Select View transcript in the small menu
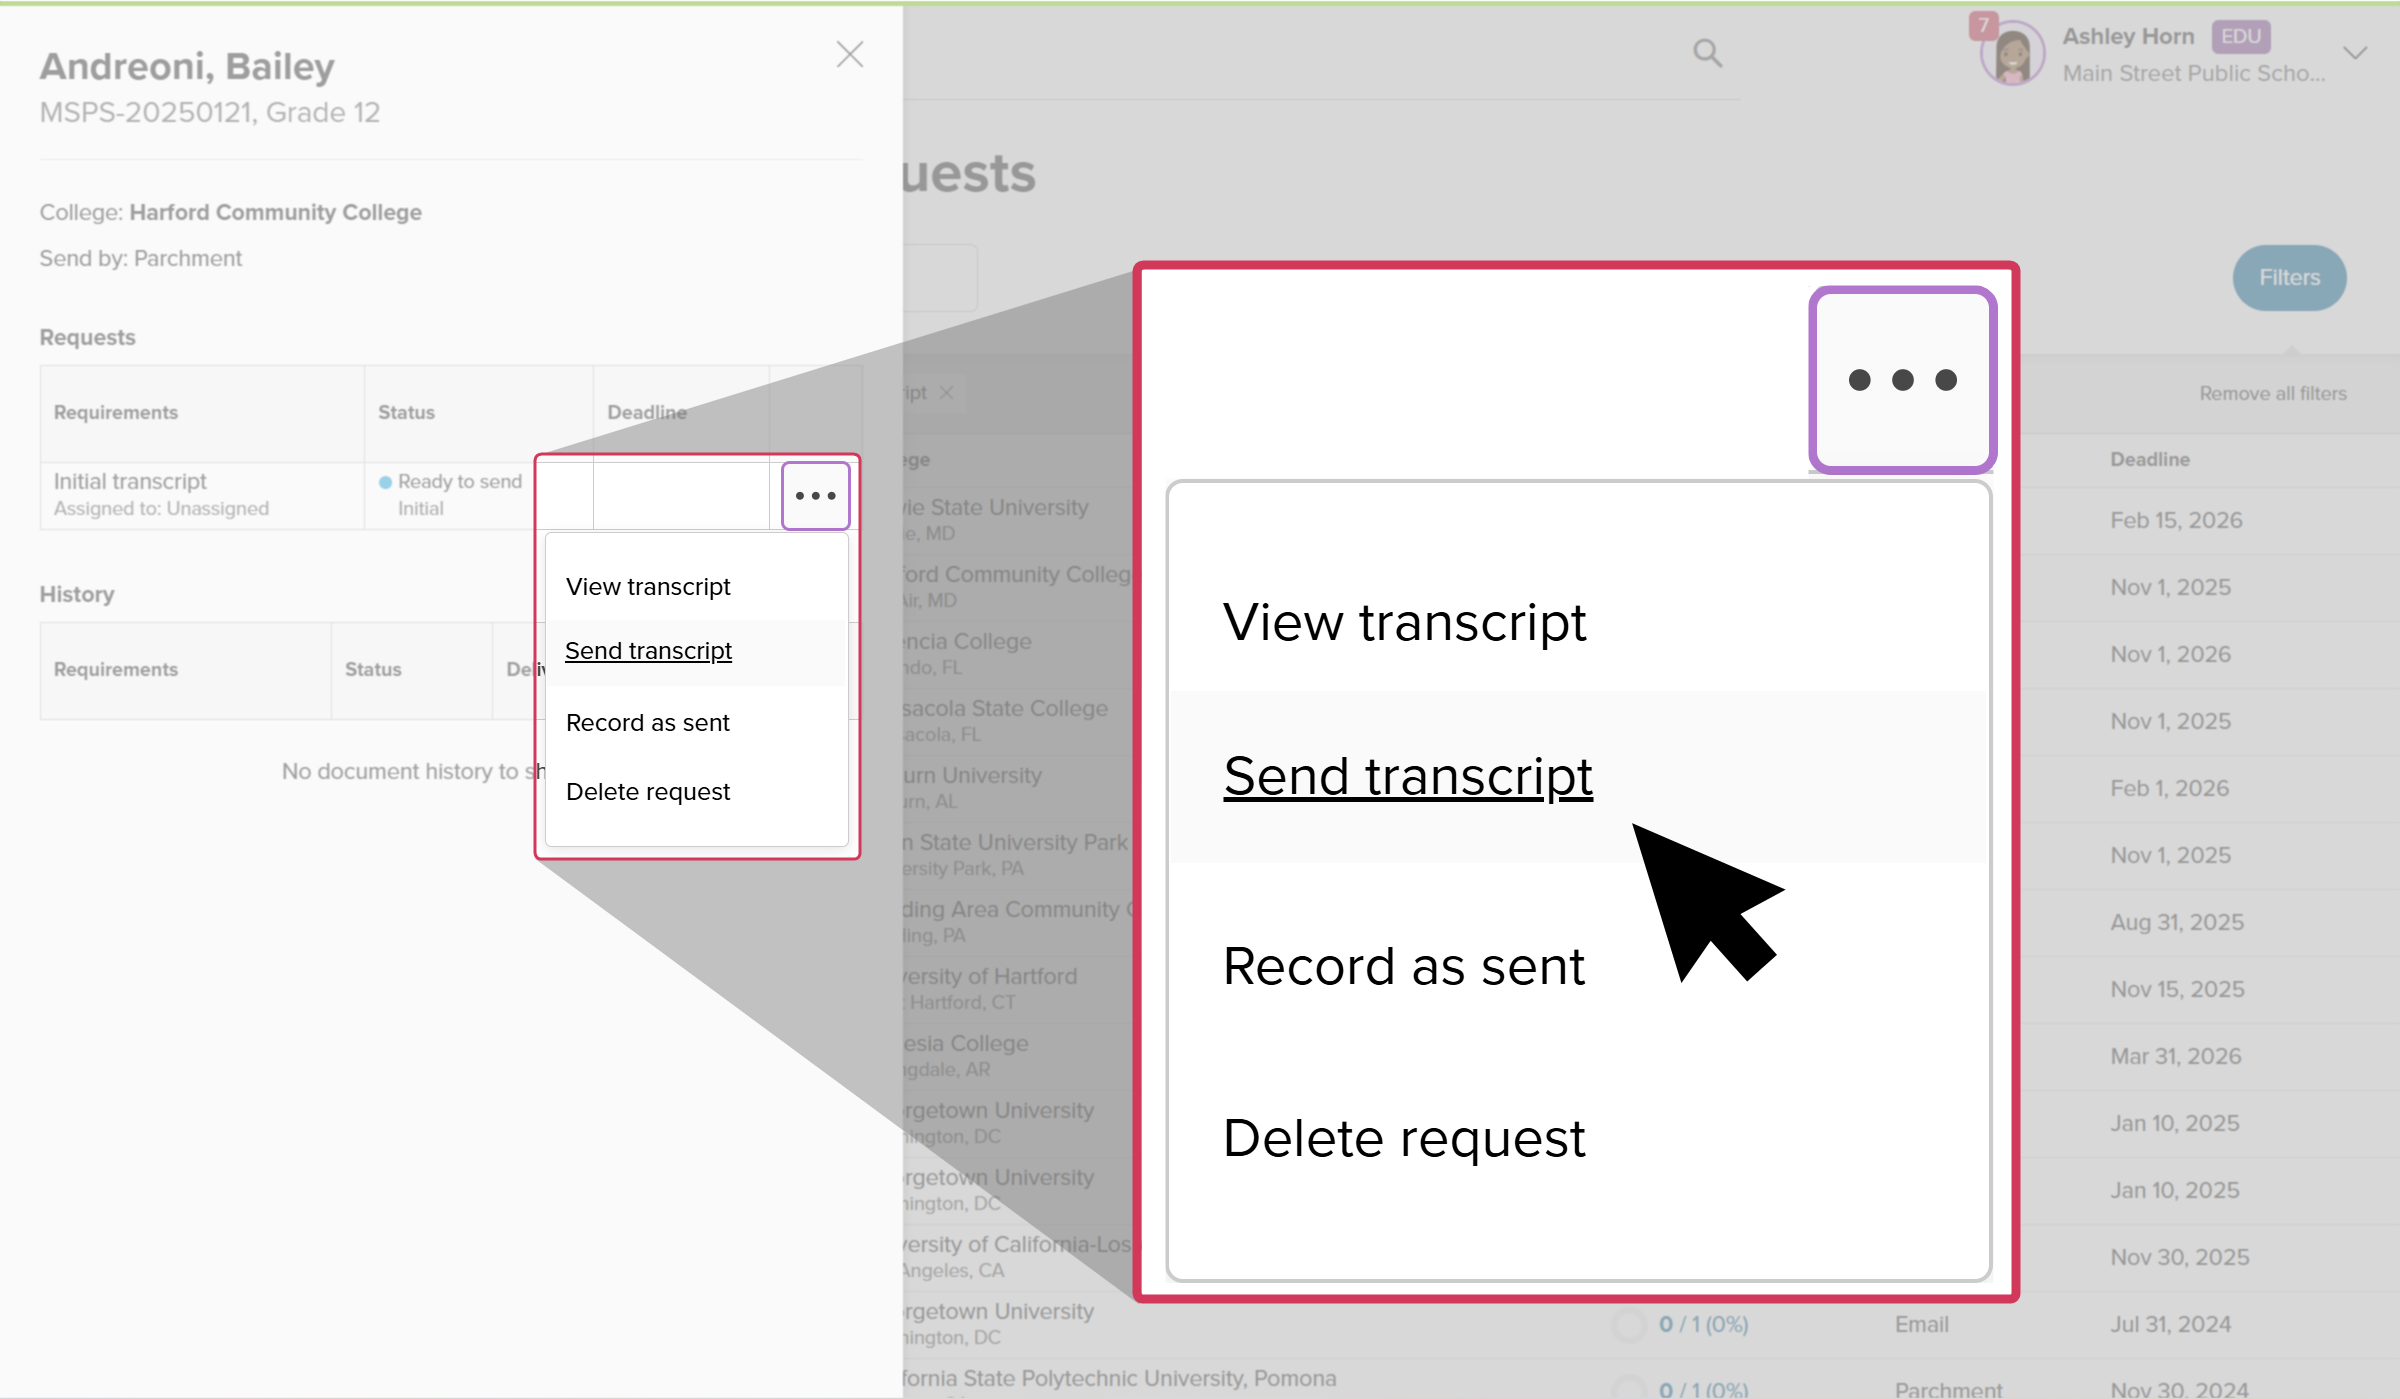The width and height of the screenshot is (2400, 1399). tap(648, 587)
